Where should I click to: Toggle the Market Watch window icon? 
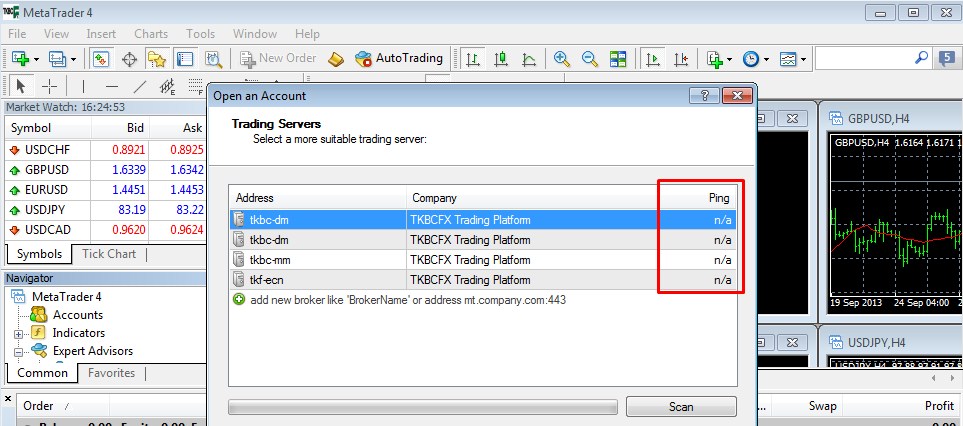[101, 59]
